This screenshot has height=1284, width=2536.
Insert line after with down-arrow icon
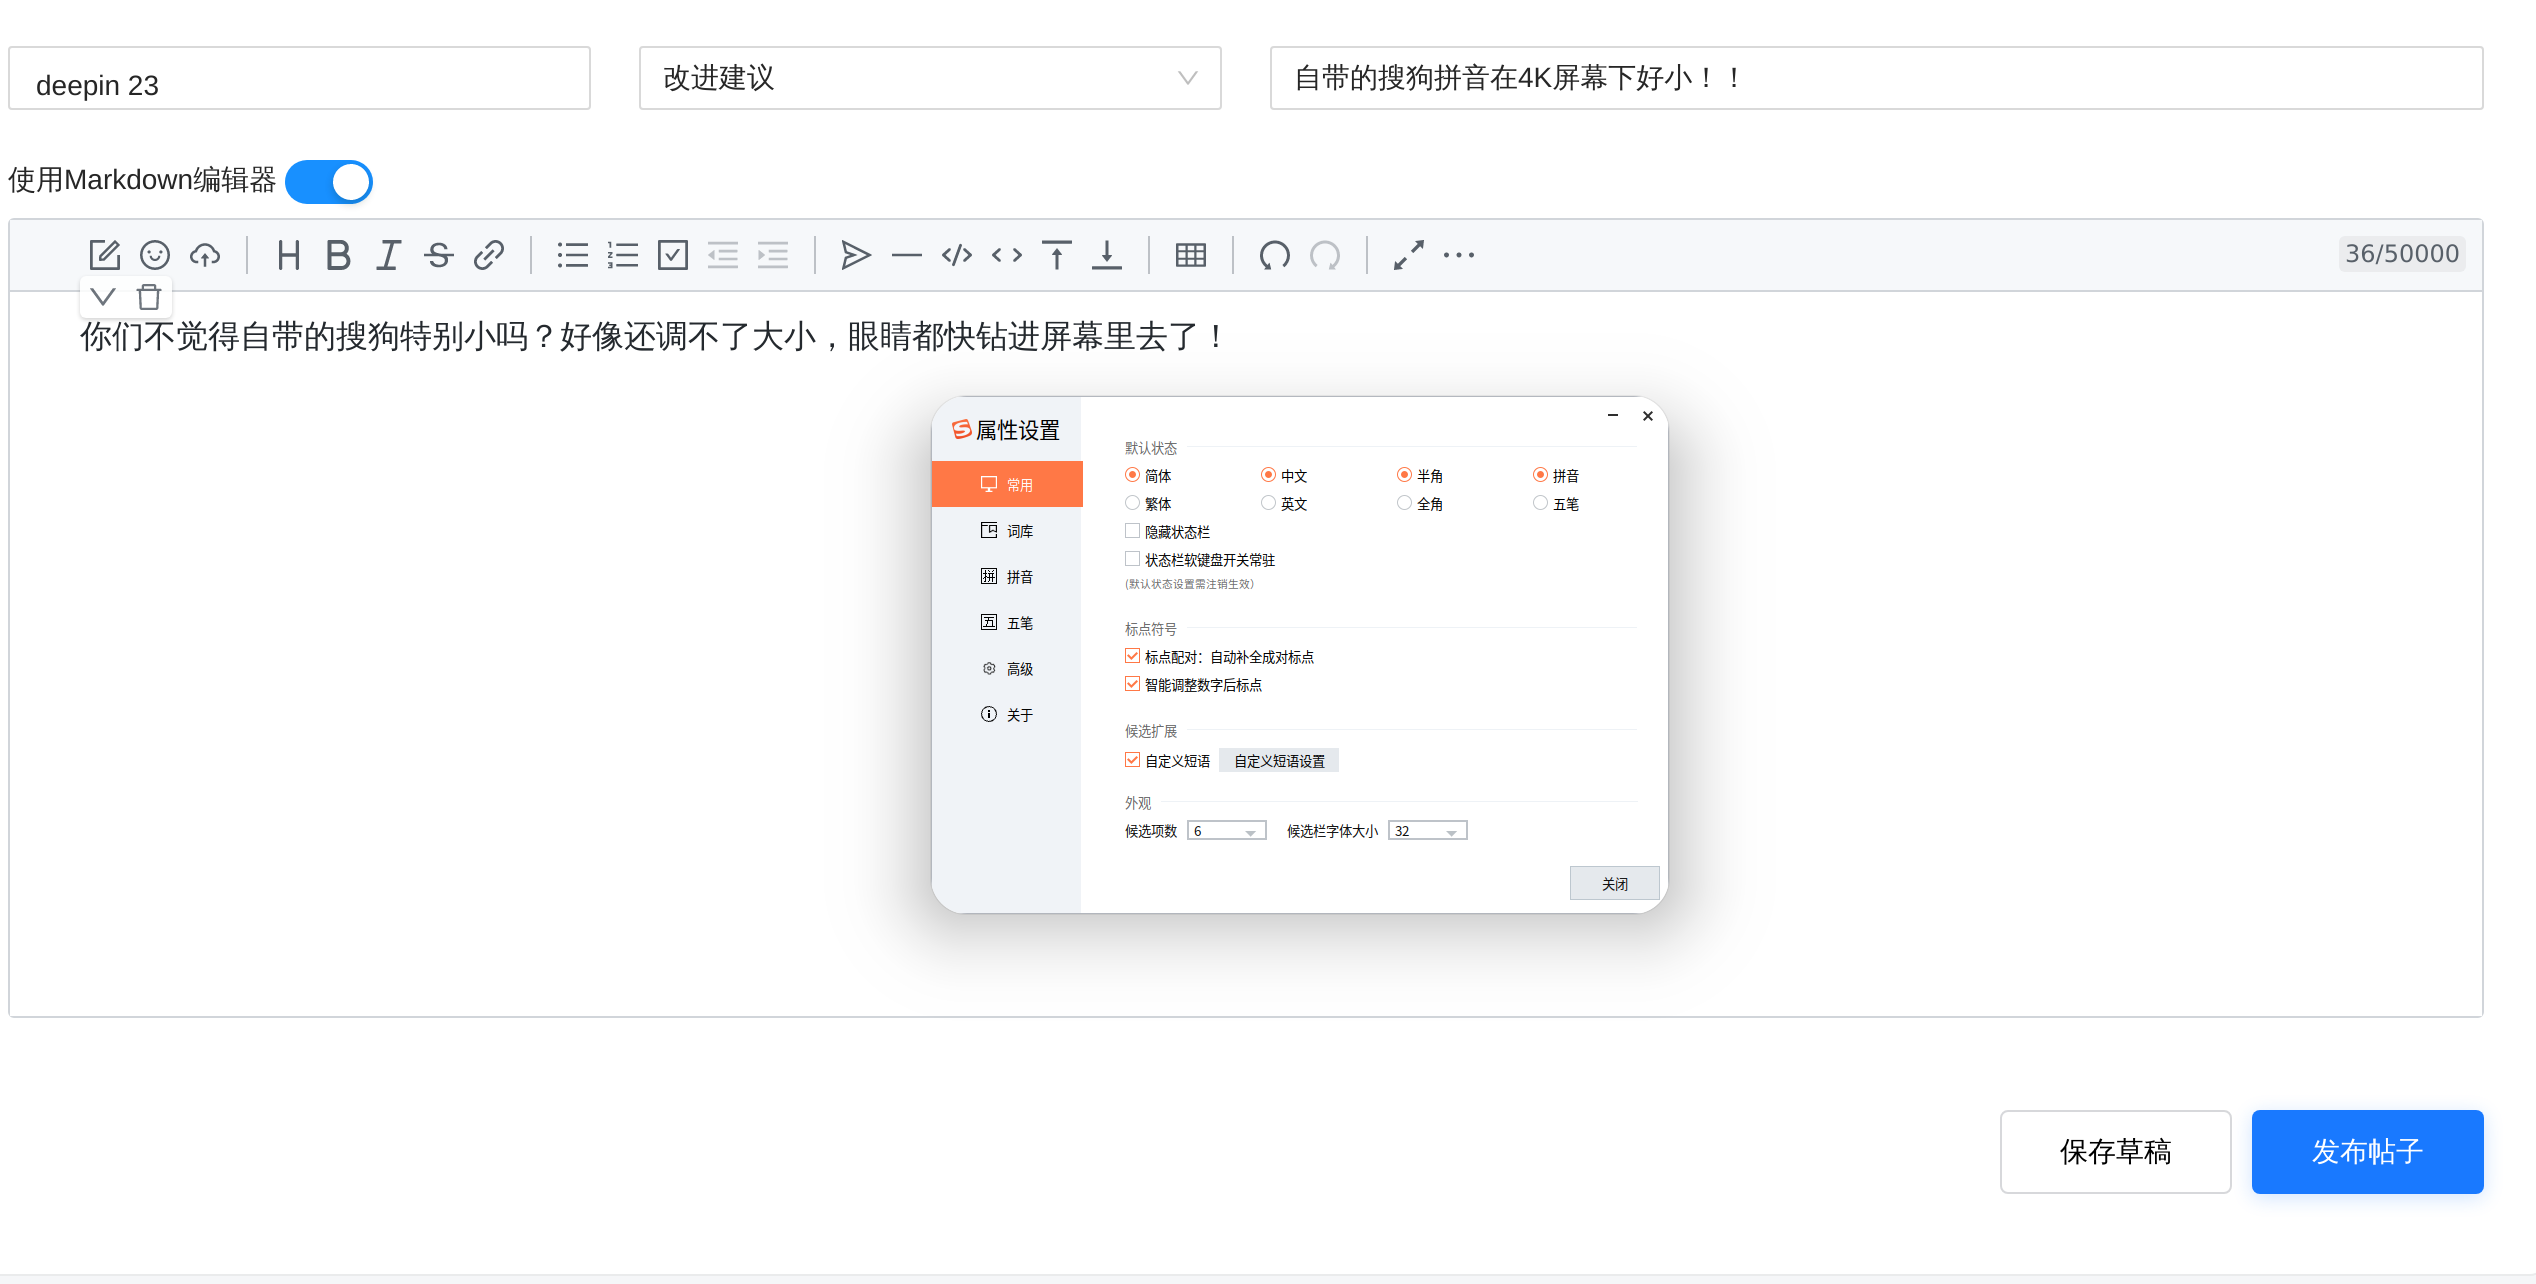[1107, 255]
